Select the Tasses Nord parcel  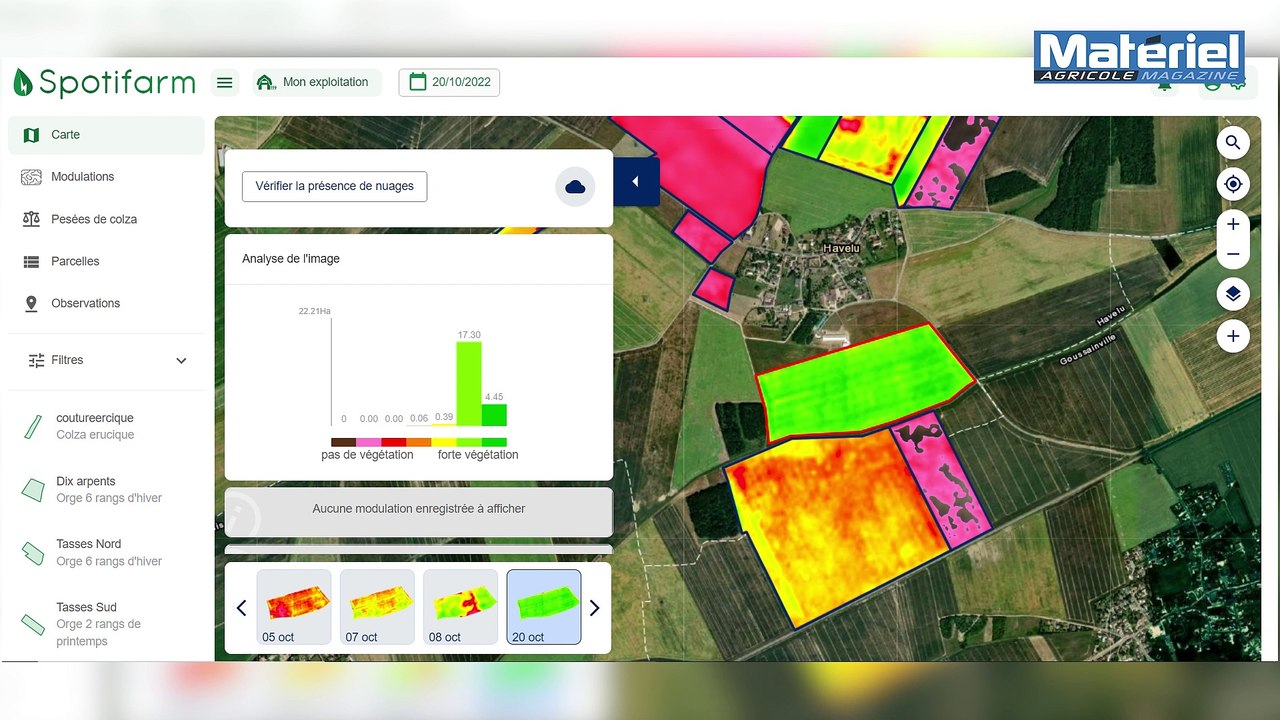coord(106,552)
